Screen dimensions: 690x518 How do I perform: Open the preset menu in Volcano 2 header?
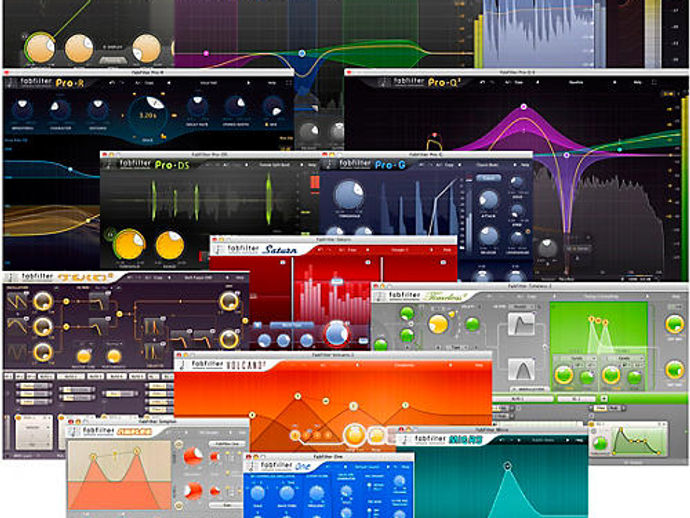[x=404, y=365]
